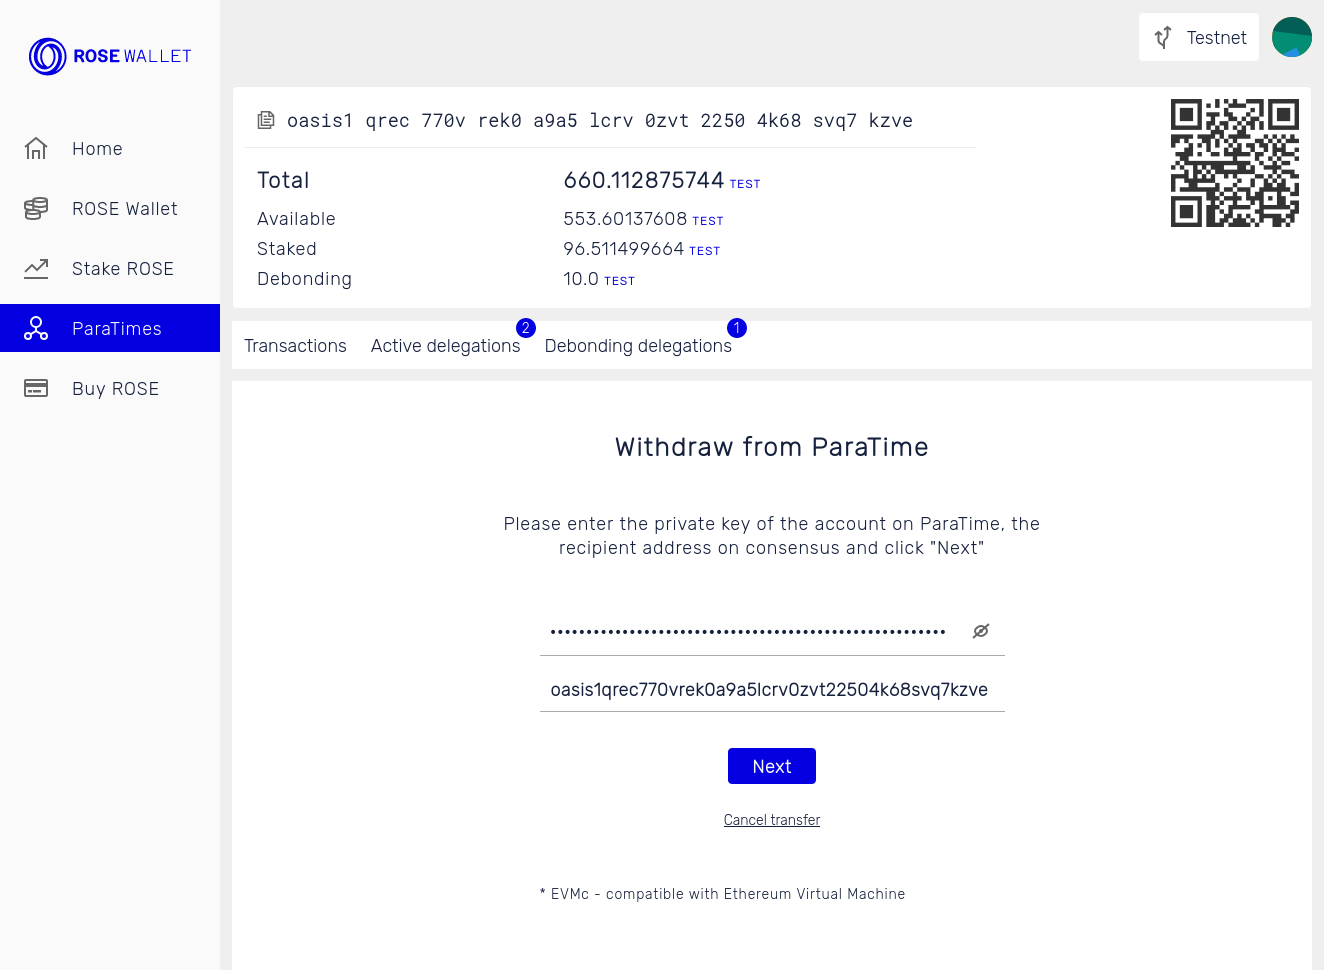Screen dimensions: 1324x970
Task: Open Buy ROSE via its card icon
Action: click(36, 388)
